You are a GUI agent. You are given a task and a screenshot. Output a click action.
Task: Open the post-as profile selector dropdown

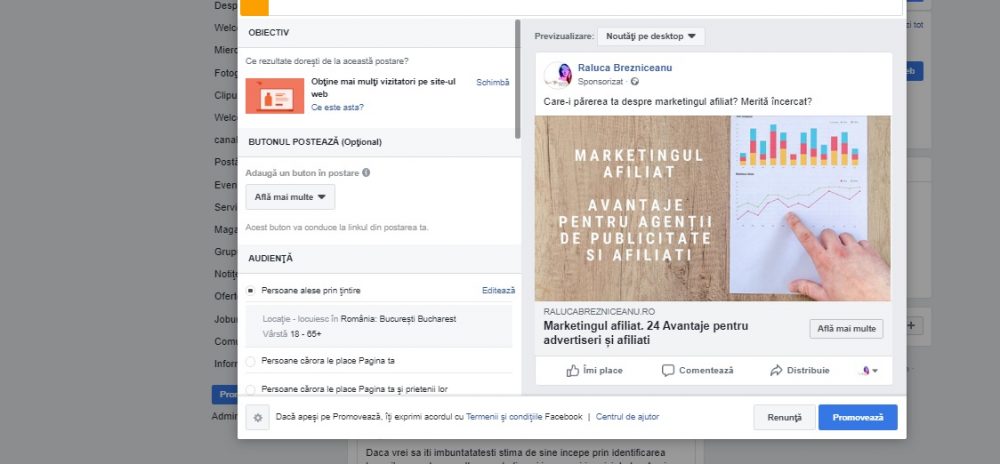pos(869,370)
